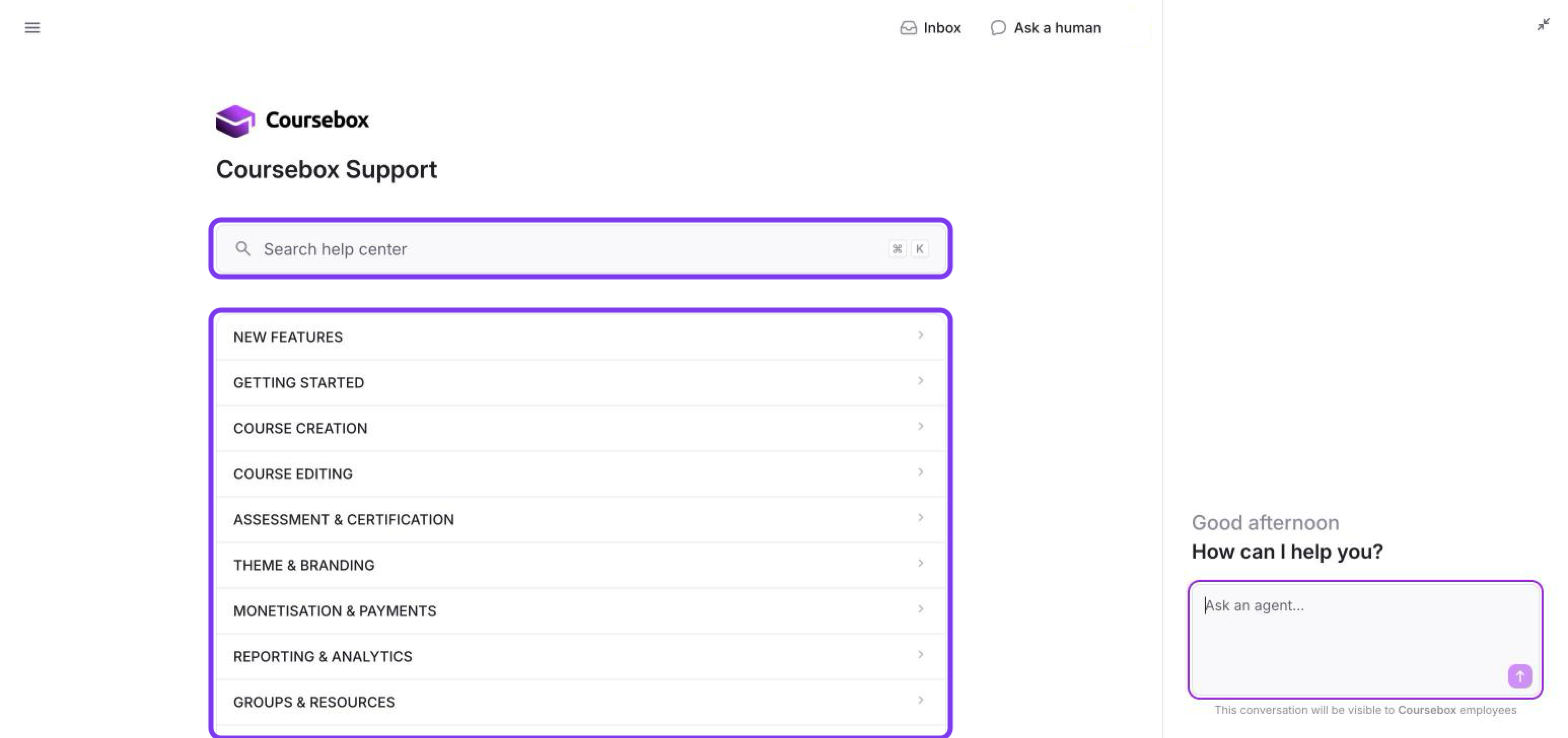1568x738 pixels.
Task: Open the ASSESSMENT & CERTIFICATION category
Action: [x=580, y=520]
